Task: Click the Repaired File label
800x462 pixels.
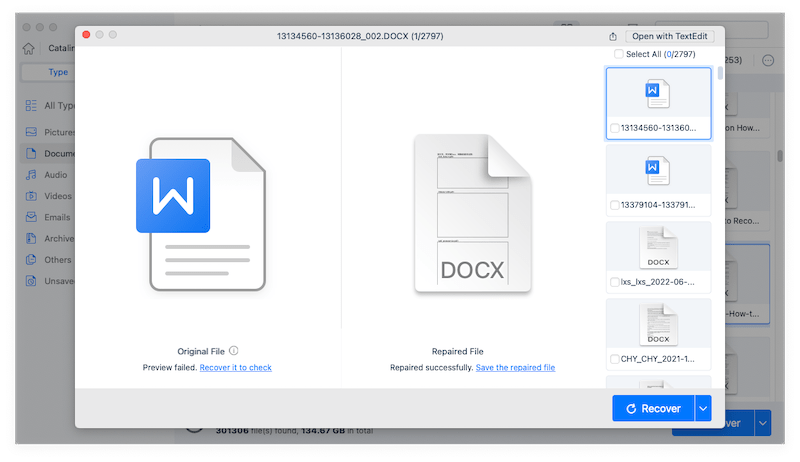Action: pos(458,351)
